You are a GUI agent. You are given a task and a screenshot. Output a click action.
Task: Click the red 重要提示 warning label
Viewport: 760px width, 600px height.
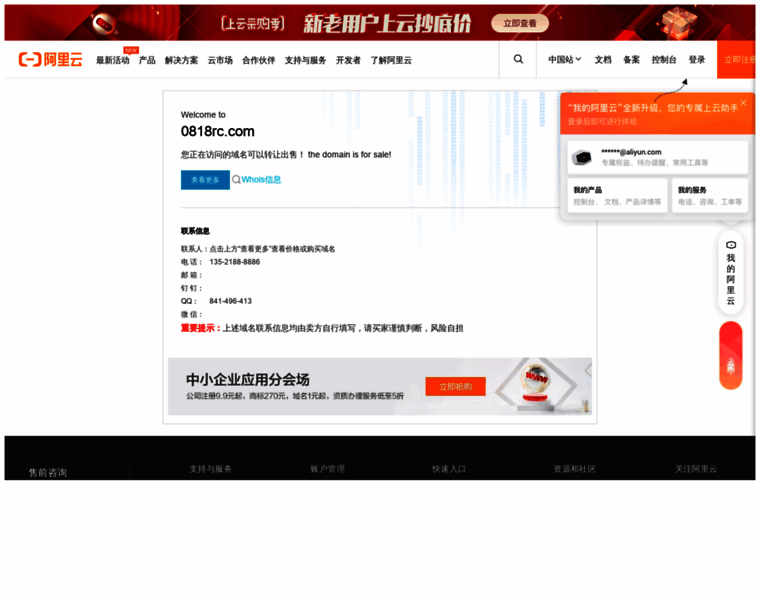coord(201,328)
